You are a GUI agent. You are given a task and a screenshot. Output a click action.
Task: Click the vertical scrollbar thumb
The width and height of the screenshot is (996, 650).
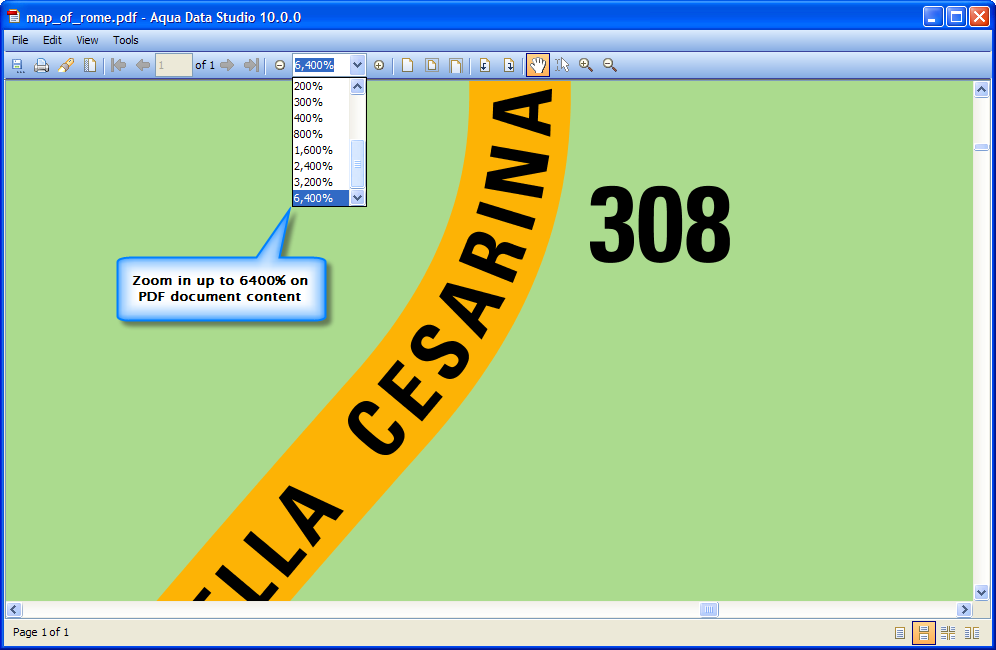981,147
